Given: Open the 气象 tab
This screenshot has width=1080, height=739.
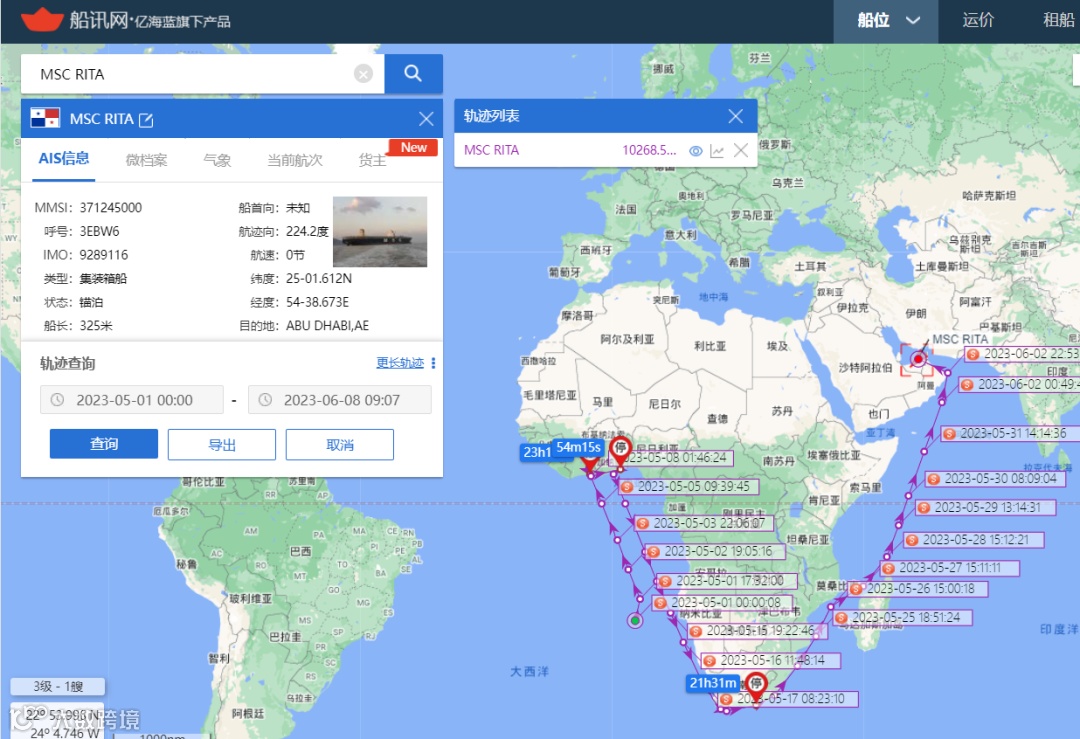Looking at the screenshot, I should point(217,160).
